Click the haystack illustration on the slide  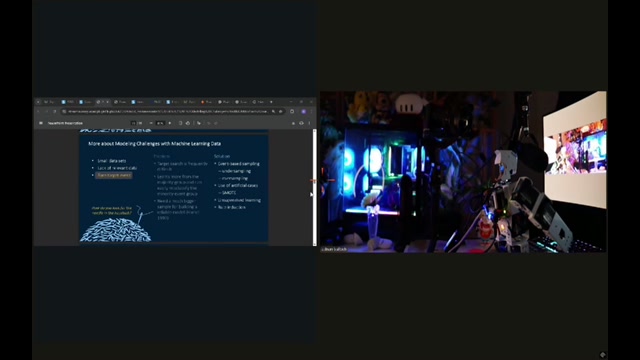116,230
